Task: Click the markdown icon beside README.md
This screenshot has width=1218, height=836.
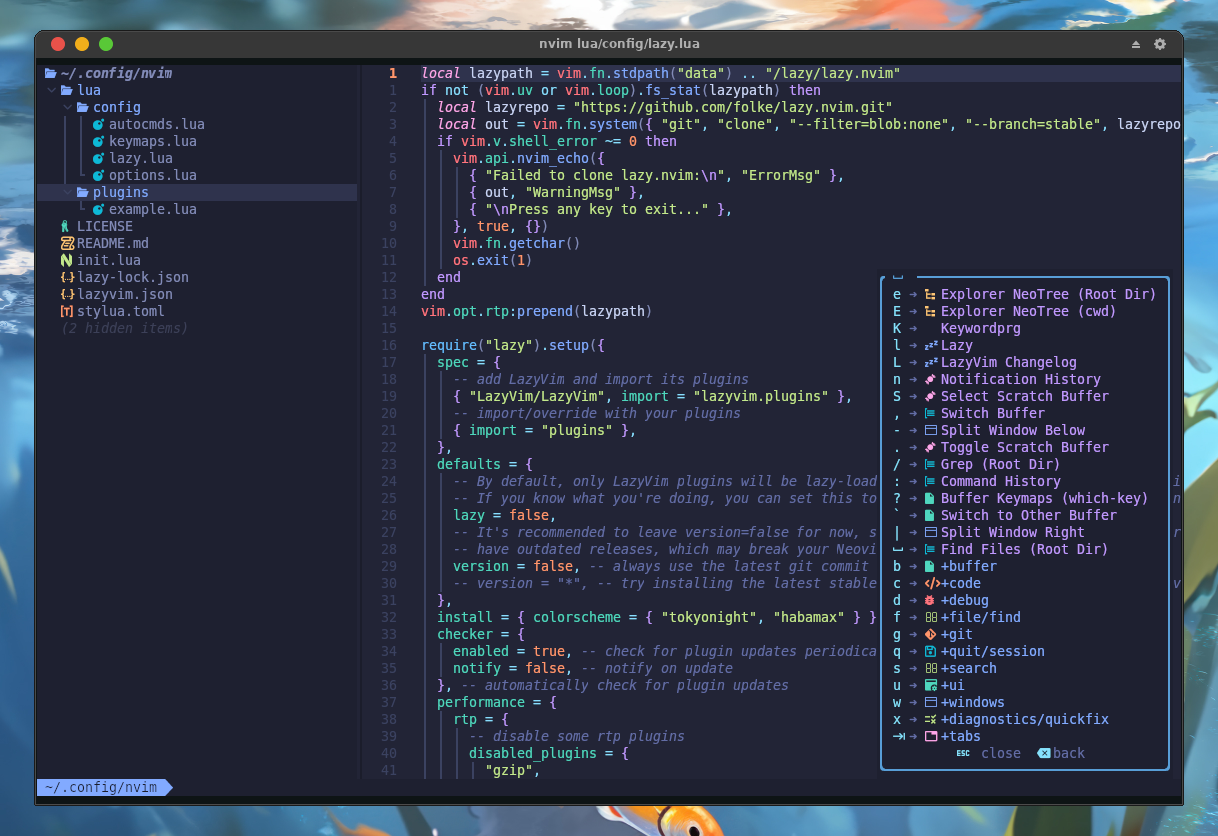Action: point(67,243)
